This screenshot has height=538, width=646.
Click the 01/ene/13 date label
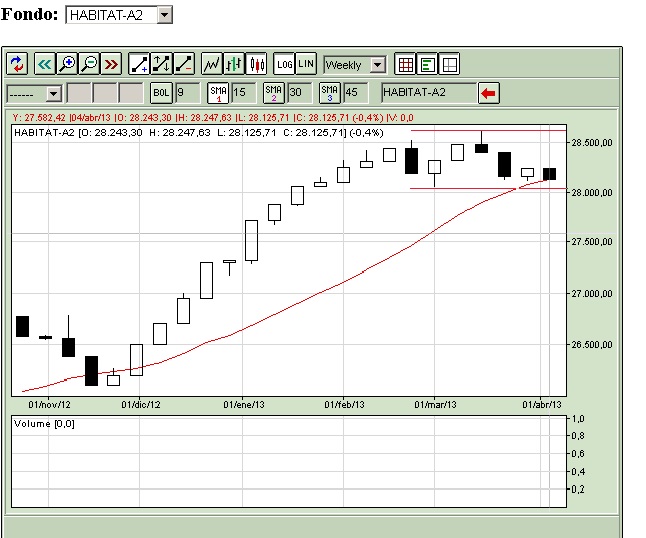tap(244, 405)
